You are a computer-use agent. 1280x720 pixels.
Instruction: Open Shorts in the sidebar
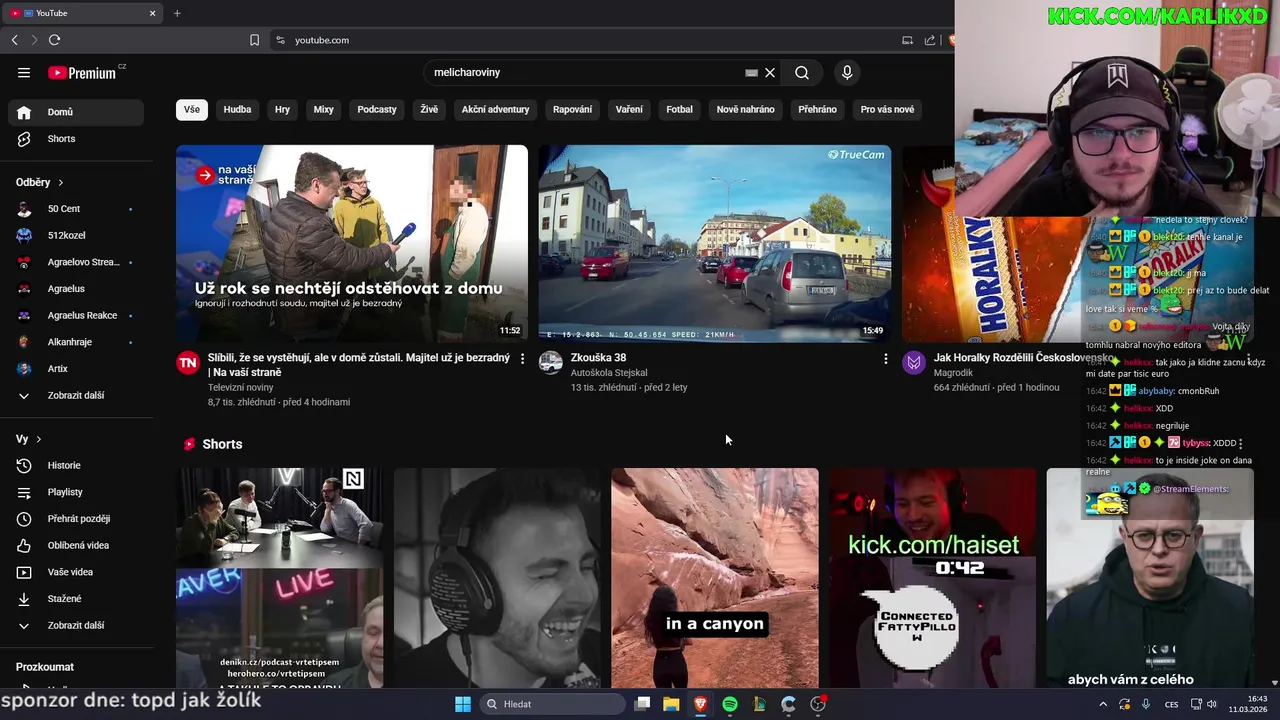click(x=76, y=139)
